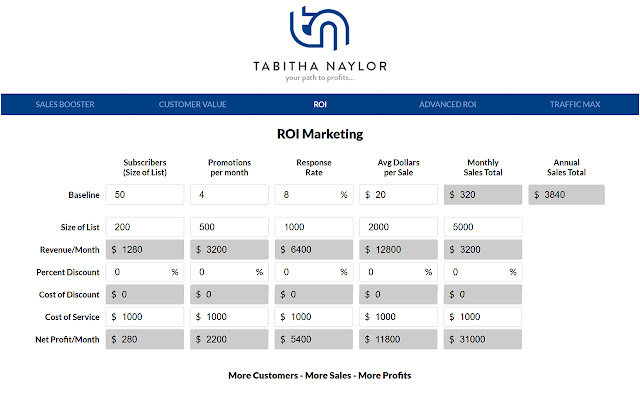
Task: Click the More Customers - More Sales footer text
Action: (x=320, y=376)
